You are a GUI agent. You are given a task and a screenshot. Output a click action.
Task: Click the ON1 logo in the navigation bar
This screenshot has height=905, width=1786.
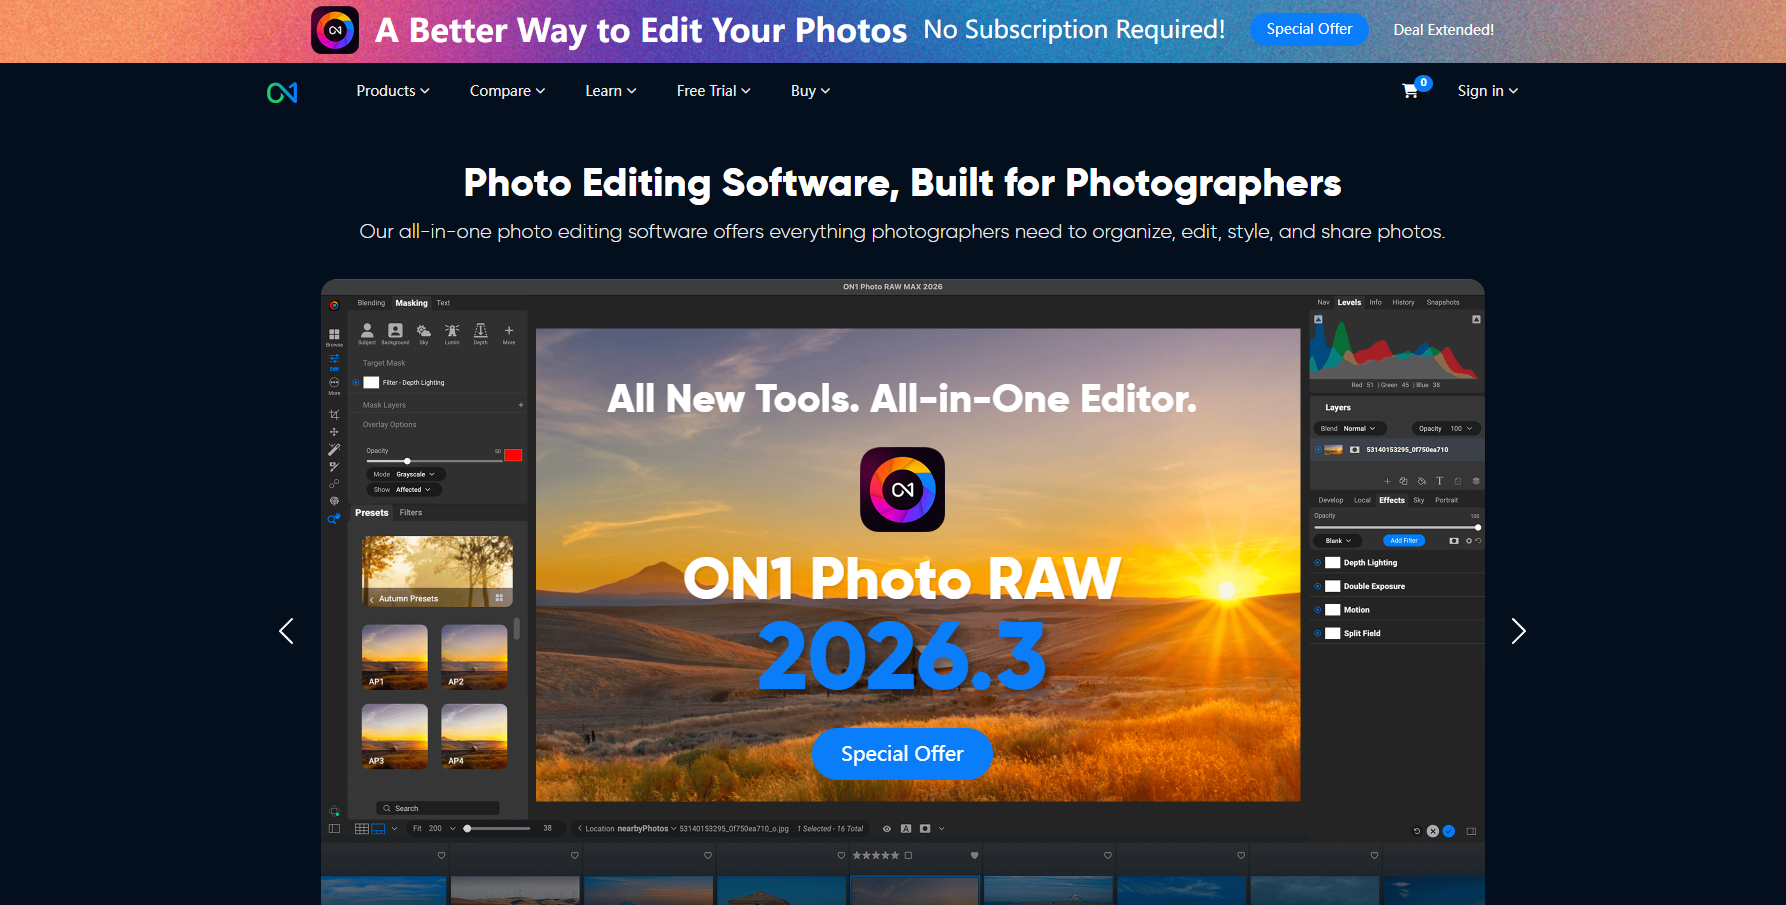[282, 92]
